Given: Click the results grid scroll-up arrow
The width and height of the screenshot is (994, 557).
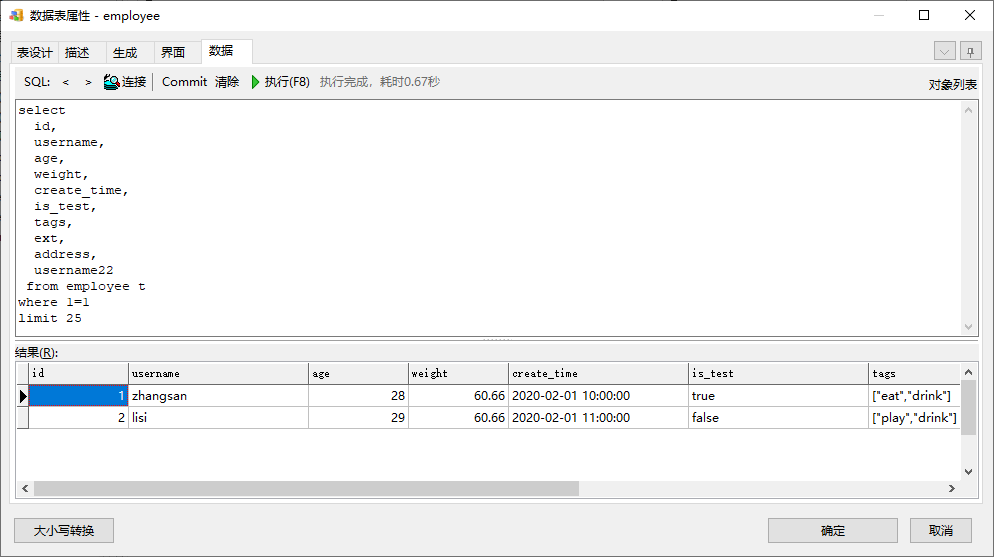Looking at the screenshot, I should point(968,372).
